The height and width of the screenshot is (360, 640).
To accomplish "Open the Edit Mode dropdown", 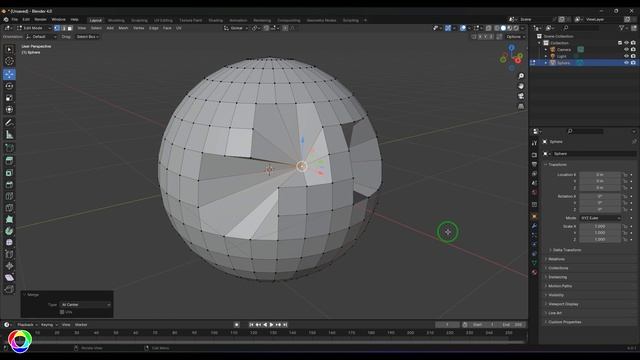I will [x=34, y=28].
